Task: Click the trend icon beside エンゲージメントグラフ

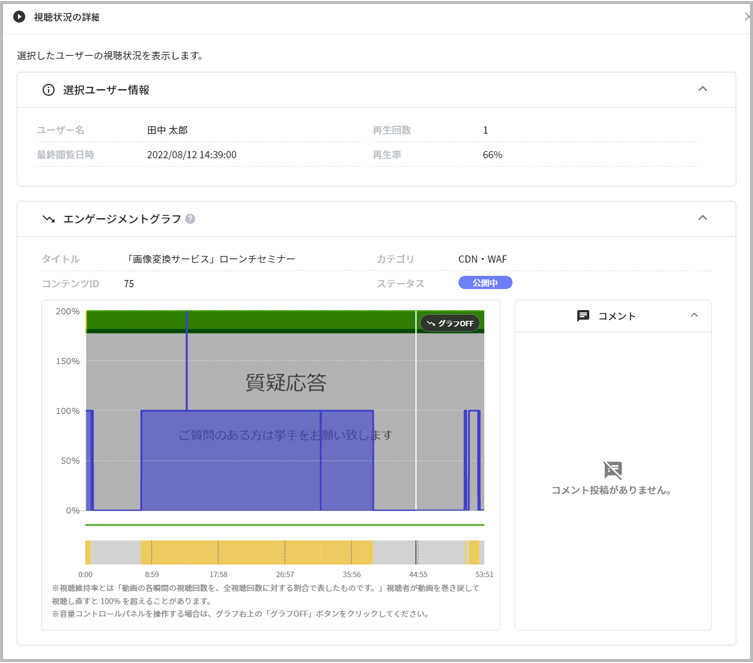Action: [49, 219]
